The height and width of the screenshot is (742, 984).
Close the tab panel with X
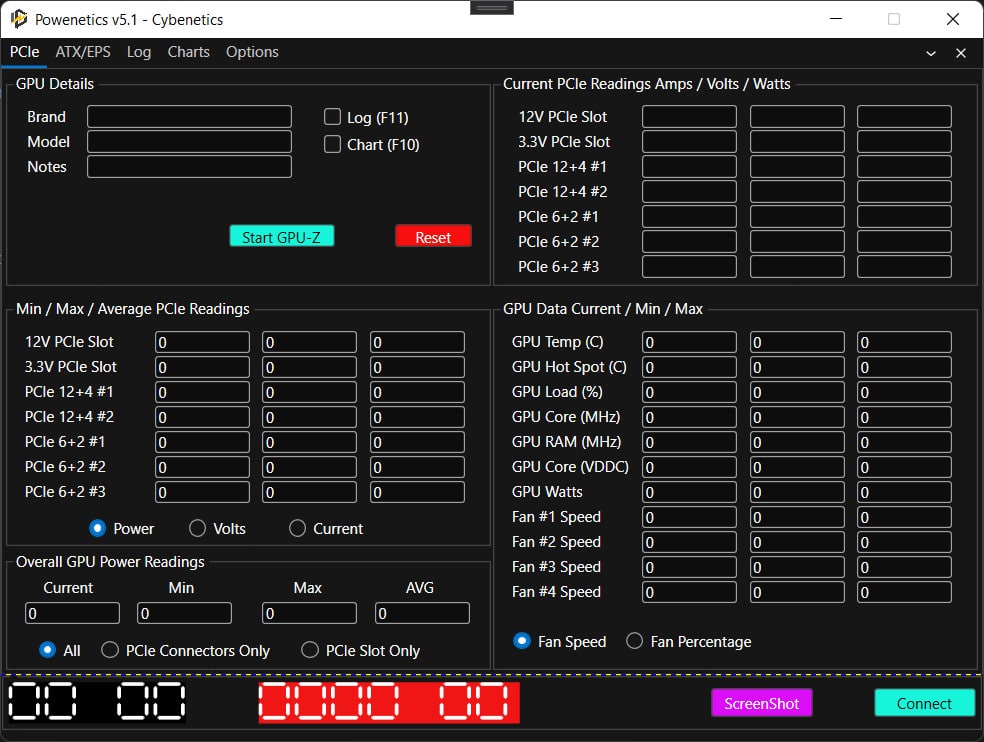pyautogui.click(x=961, y=53)
